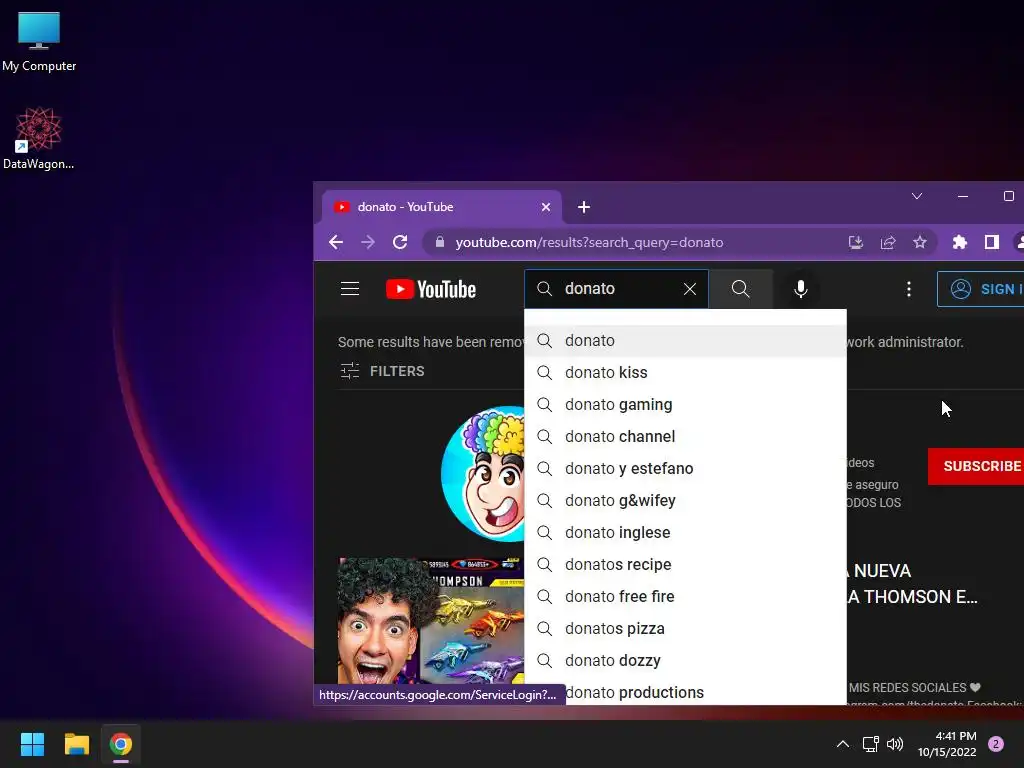This screenshot has width=1024, height=768.
Task: Open the Windows Start menu
Action: coord(32,744)
